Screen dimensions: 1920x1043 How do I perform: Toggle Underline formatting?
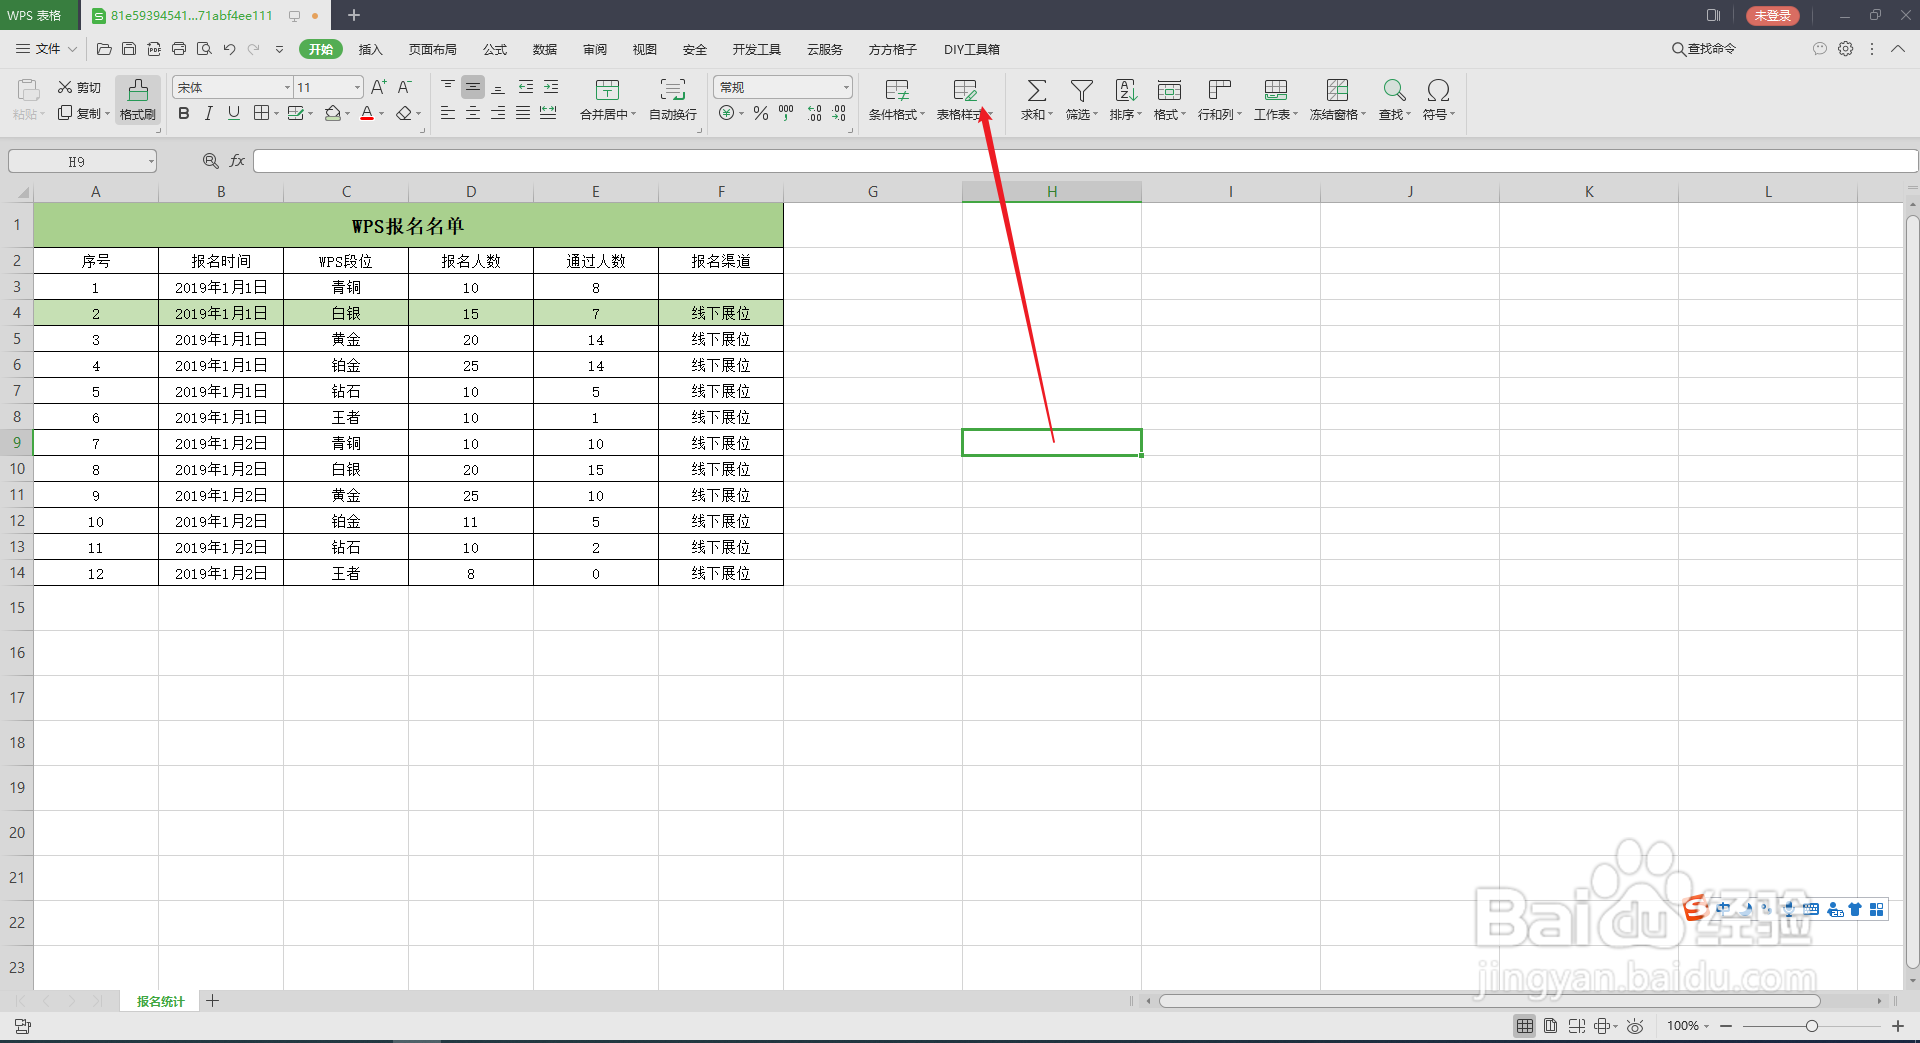[x=234, y=113]
